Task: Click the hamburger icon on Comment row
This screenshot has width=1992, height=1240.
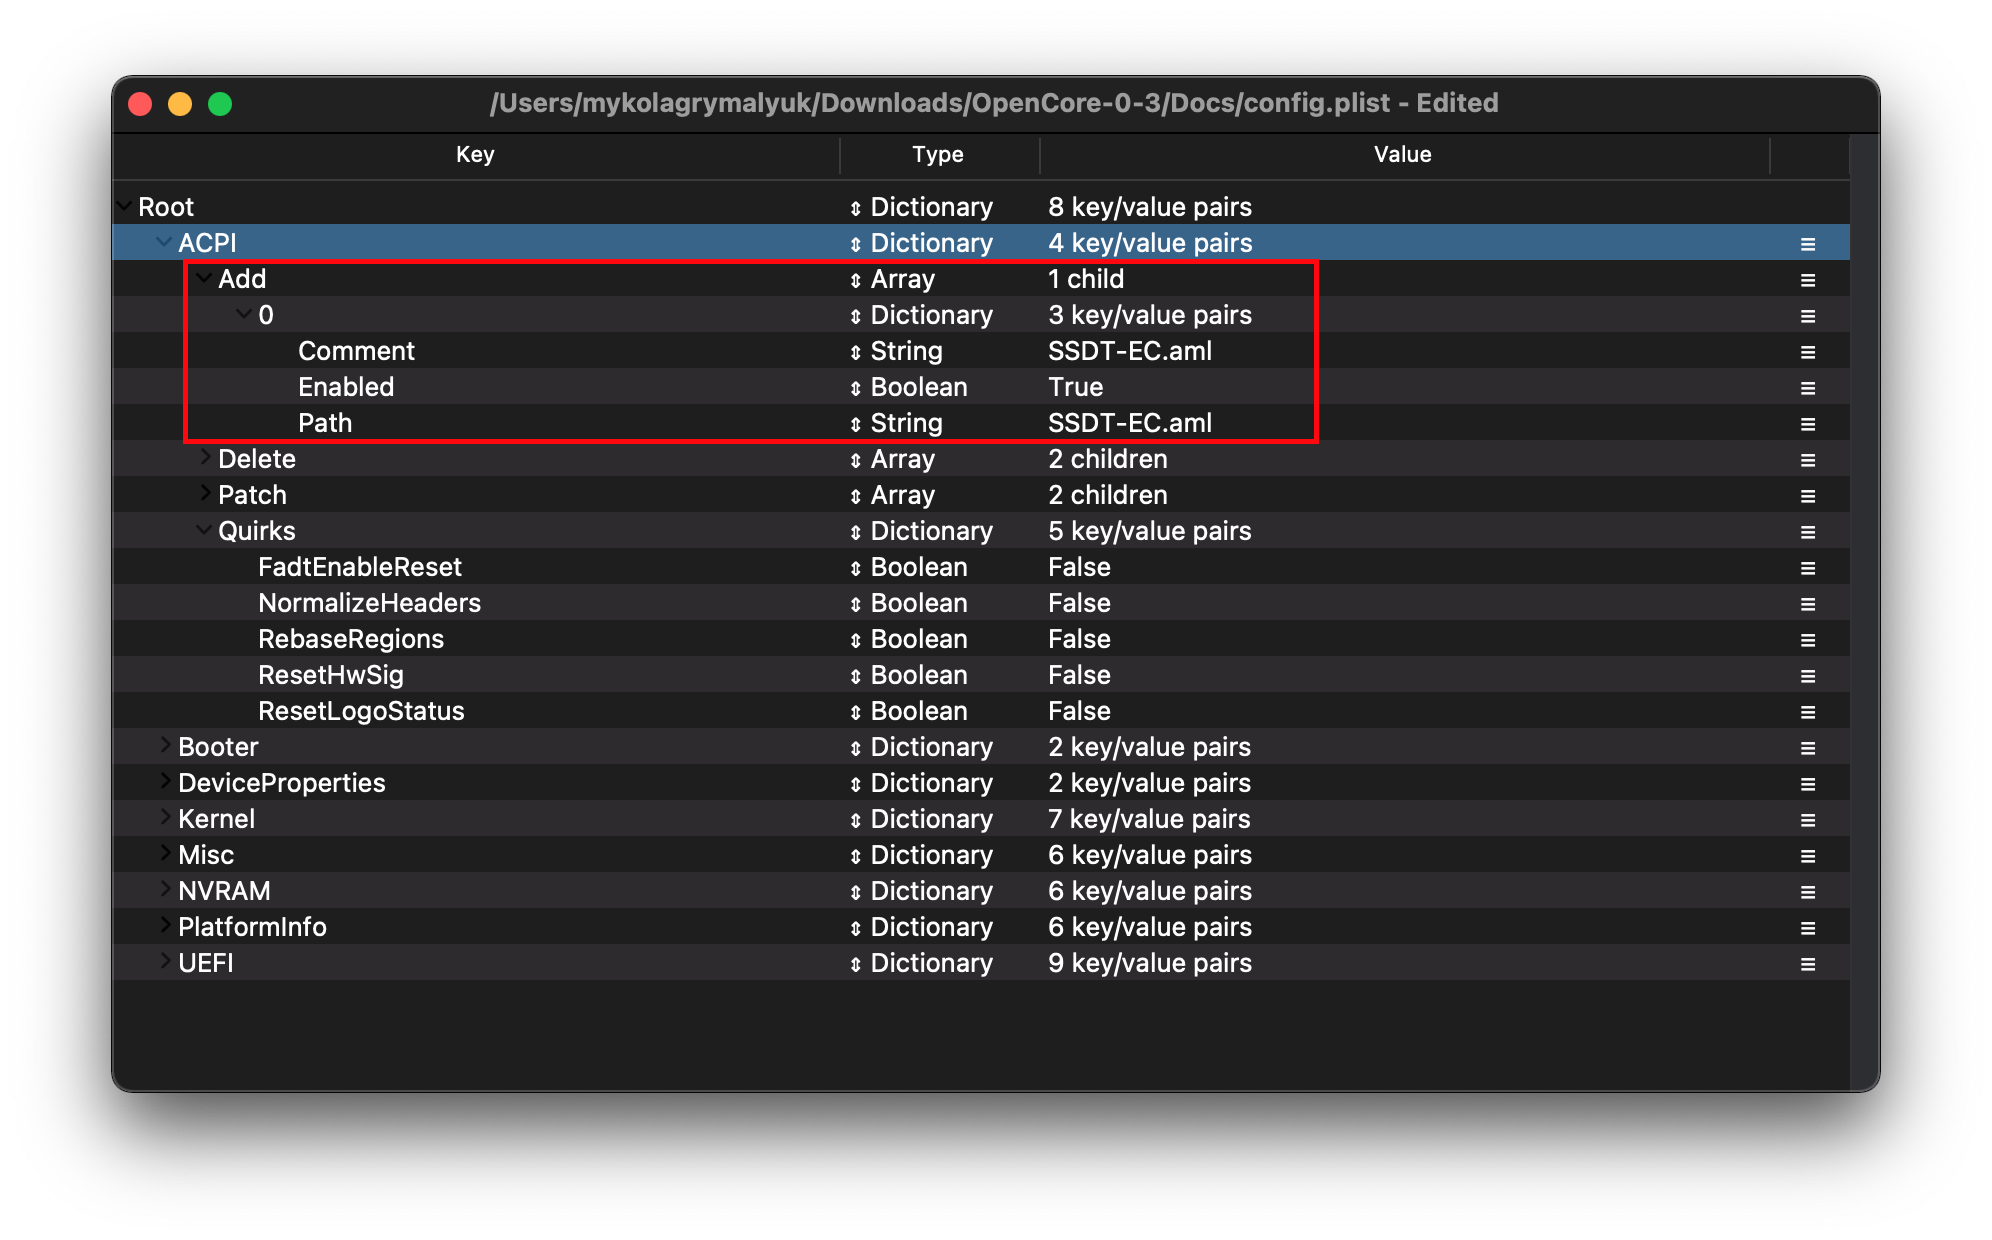Action: pos(1807,352)
